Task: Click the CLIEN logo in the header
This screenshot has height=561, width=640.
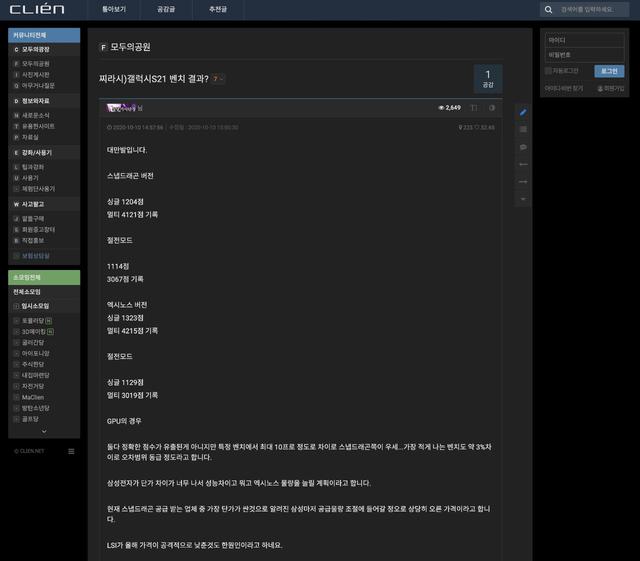Action: [x=37, y=9]
